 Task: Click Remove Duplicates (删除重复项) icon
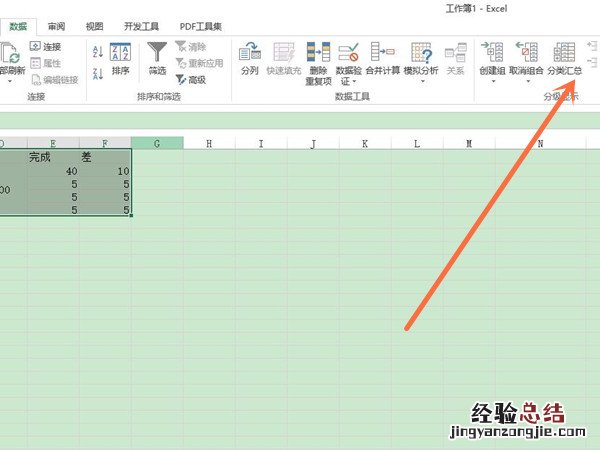(x=318, y=53)
